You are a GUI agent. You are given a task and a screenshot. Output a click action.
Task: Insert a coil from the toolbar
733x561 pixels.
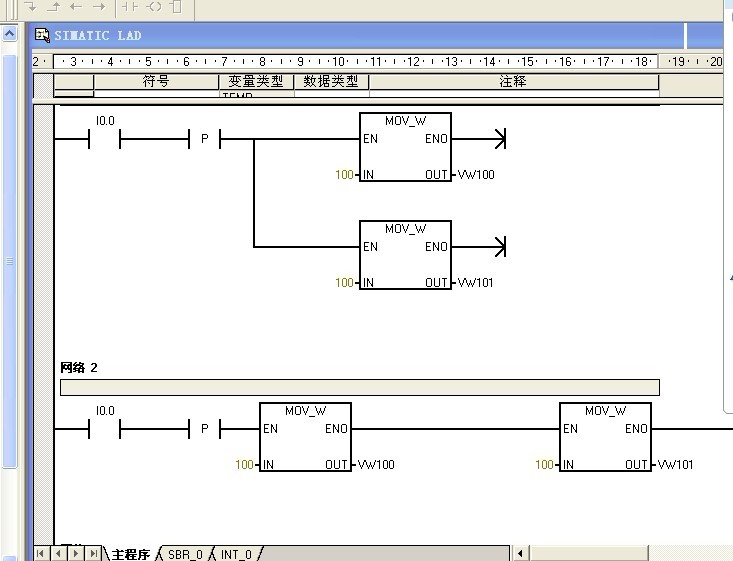coord(154,7)
